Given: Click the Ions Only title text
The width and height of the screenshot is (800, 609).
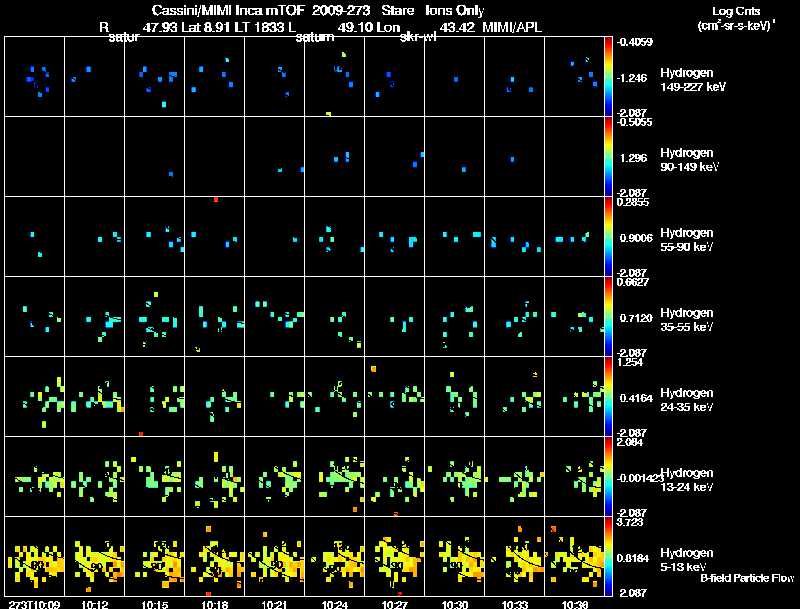Looking at the screenshot, I should 454,10.
